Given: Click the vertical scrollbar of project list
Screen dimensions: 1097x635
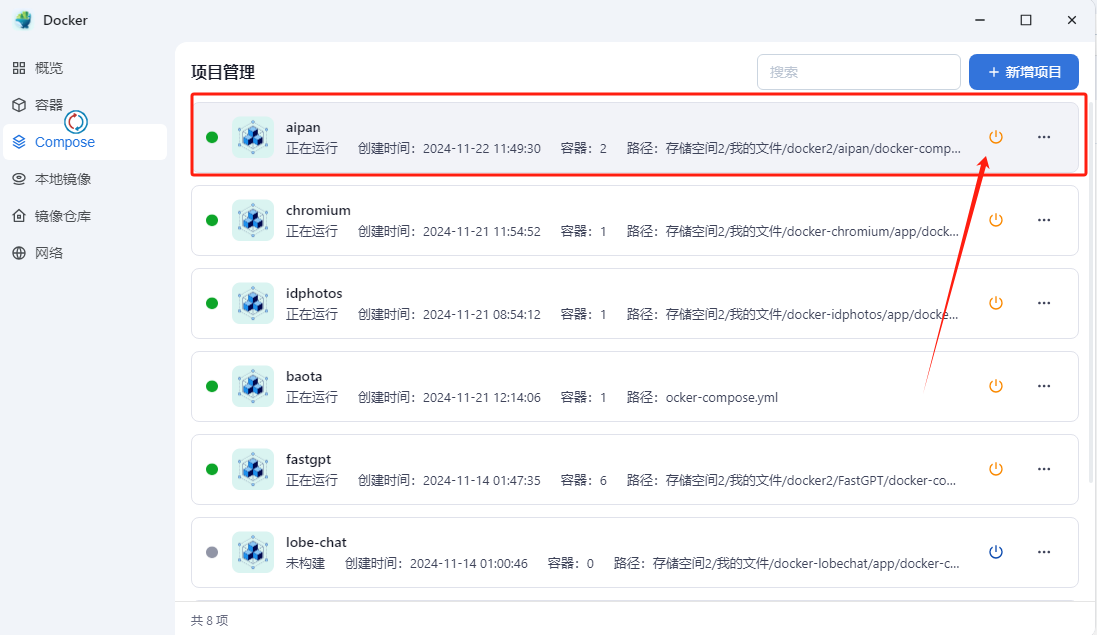Looking at the screenshot, I should tap(1091, 300).
